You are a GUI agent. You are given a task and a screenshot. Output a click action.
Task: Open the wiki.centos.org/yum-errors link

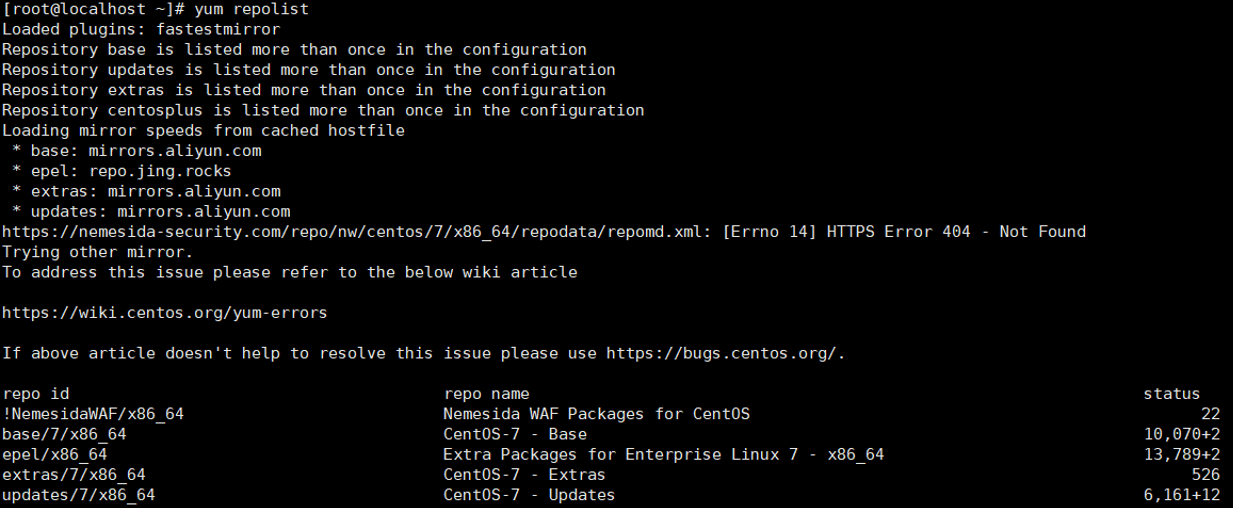click(164, 313)
